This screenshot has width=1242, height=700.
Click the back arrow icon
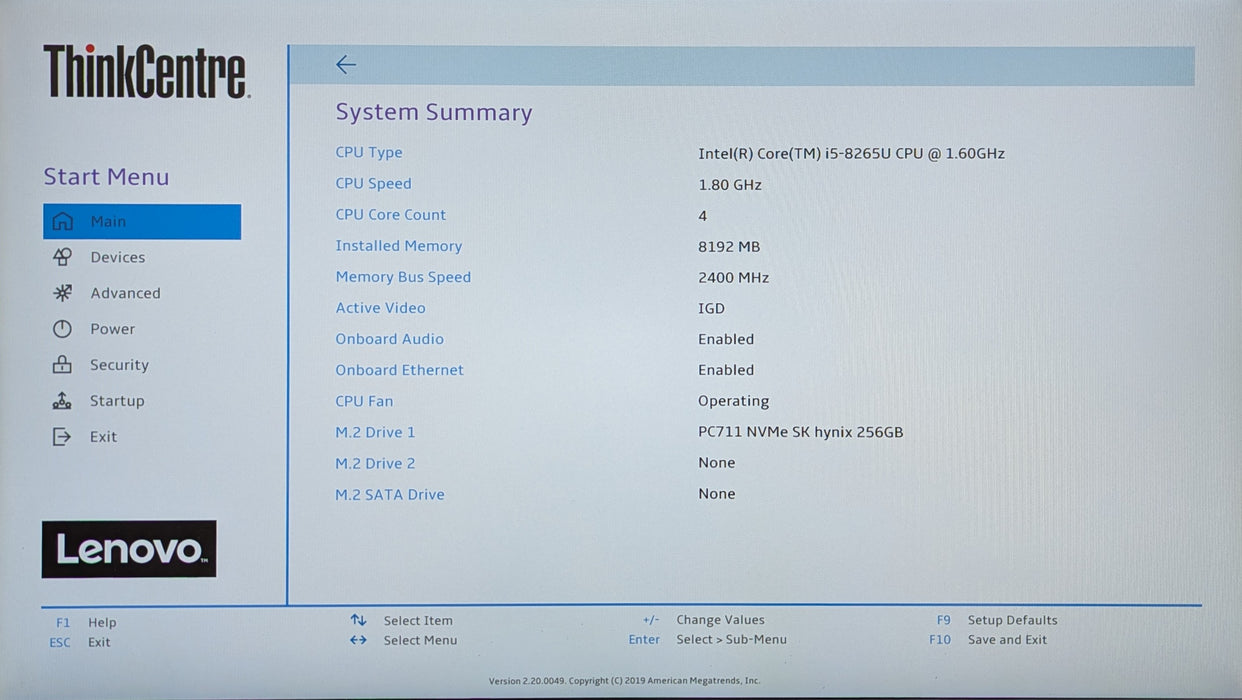click(346, 65)
